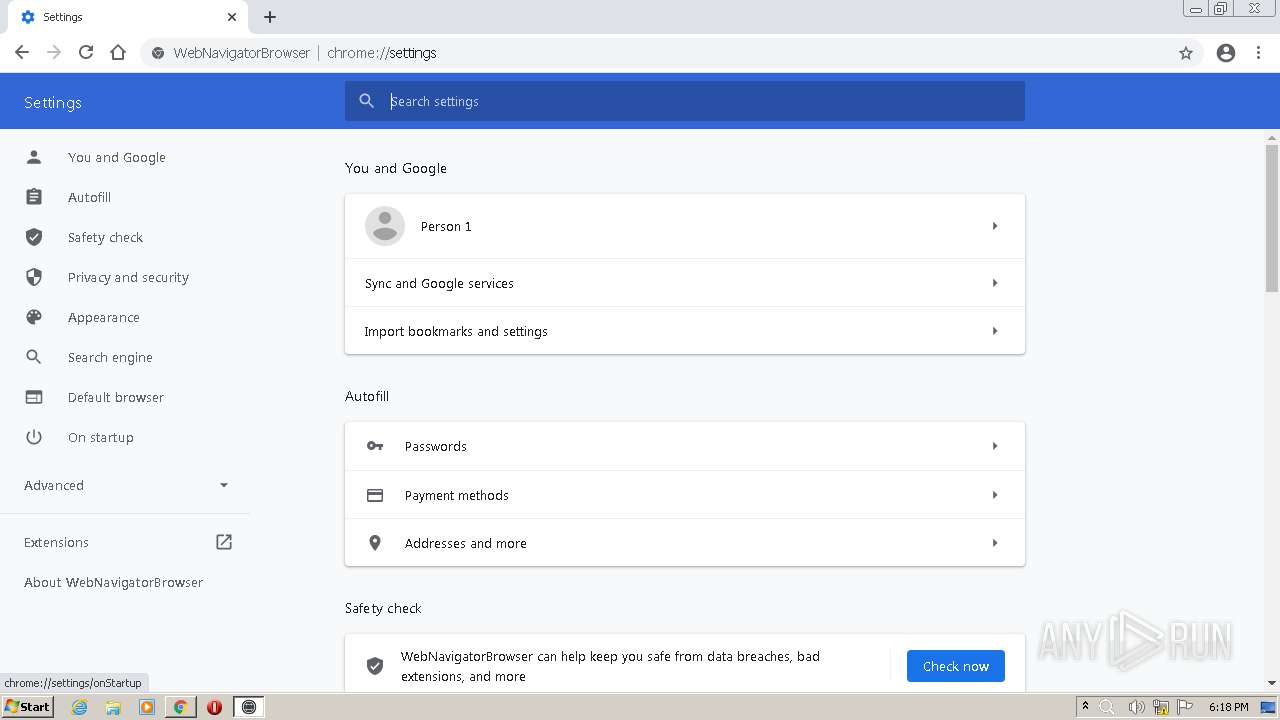Viewport: 1280px width, 720px height.
Task: Select Search engine in the sidebar
Action: click(x=110, y=357)
